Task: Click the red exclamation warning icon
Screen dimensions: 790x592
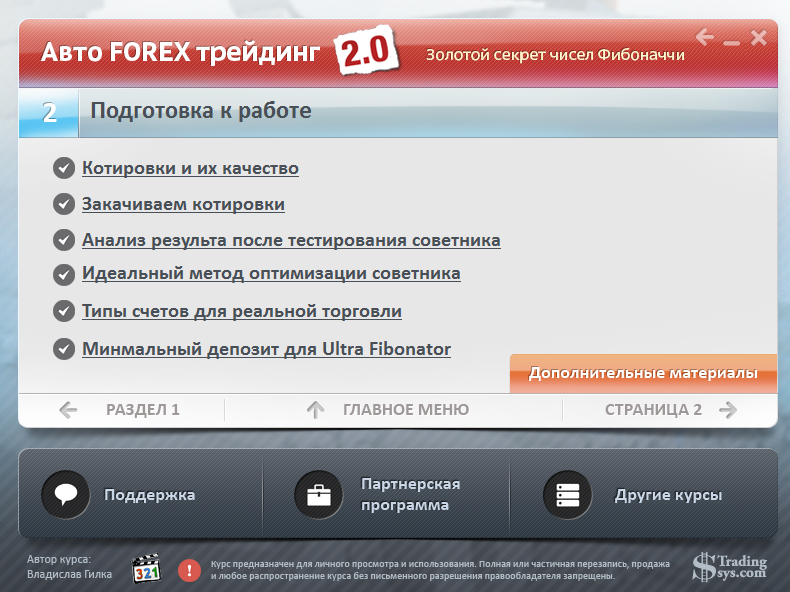Action: pos(189,569)
